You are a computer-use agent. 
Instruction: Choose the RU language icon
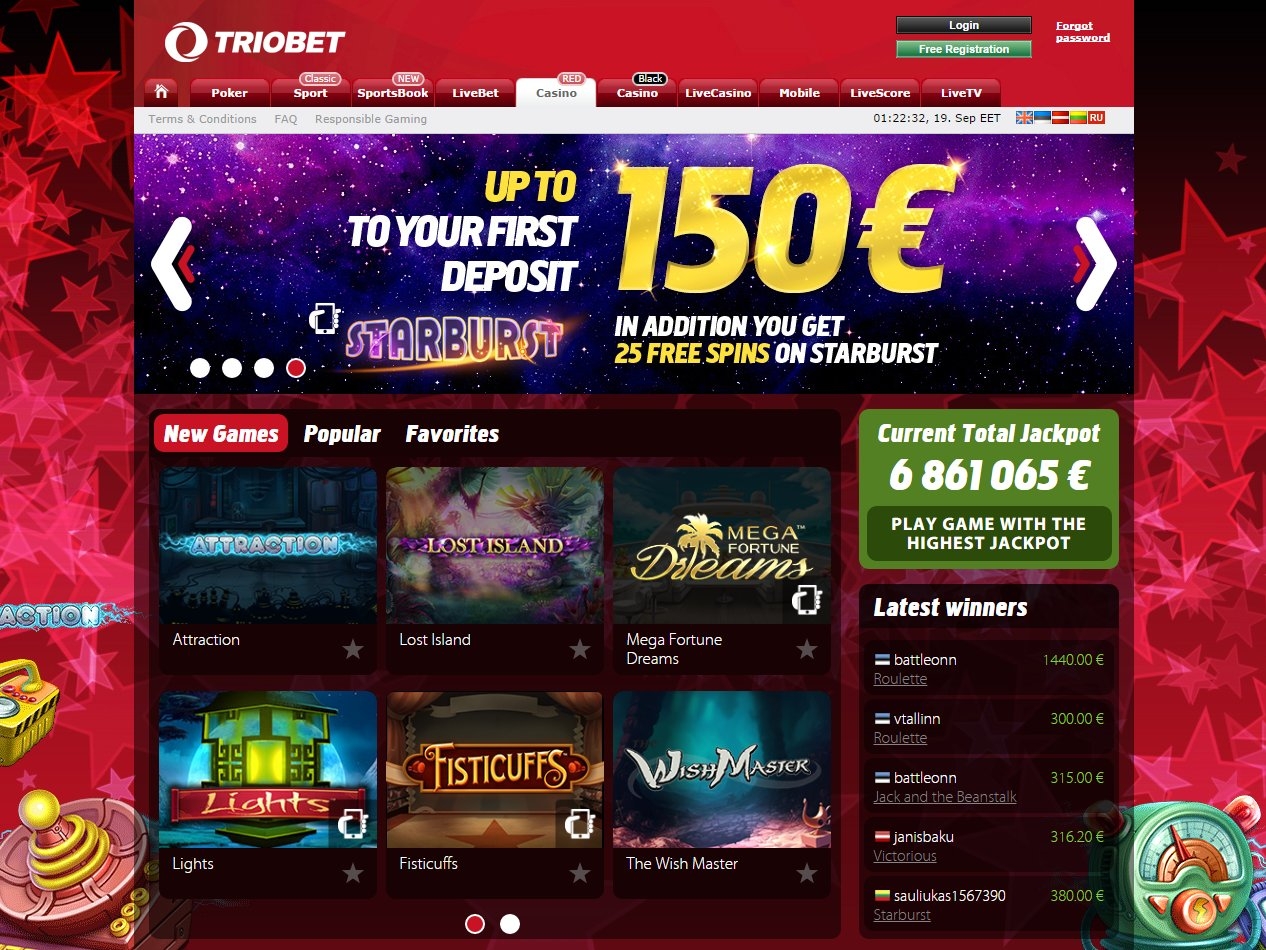point(1096,118)
